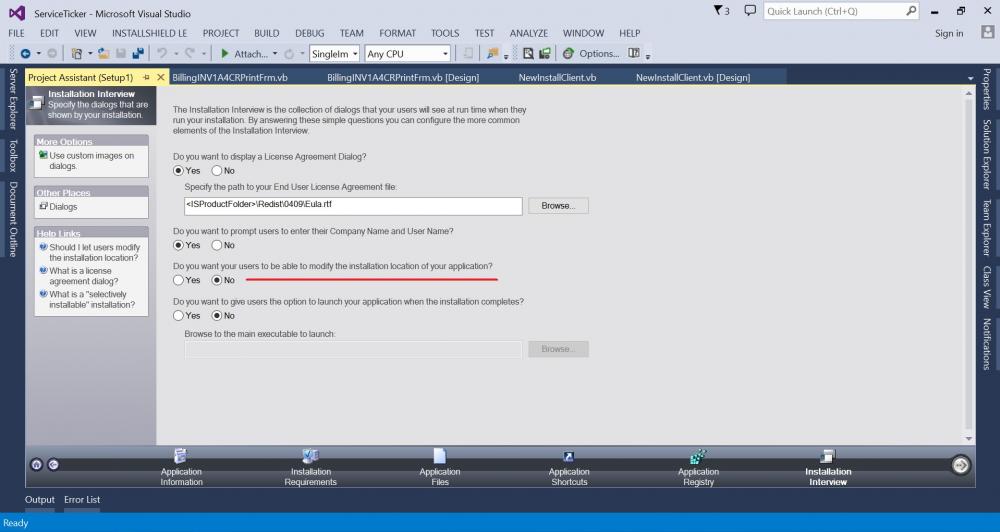Click the account avatar icon beside Sign in
The width and height of the screenshot is (1000, 532).
coord(987,33)
